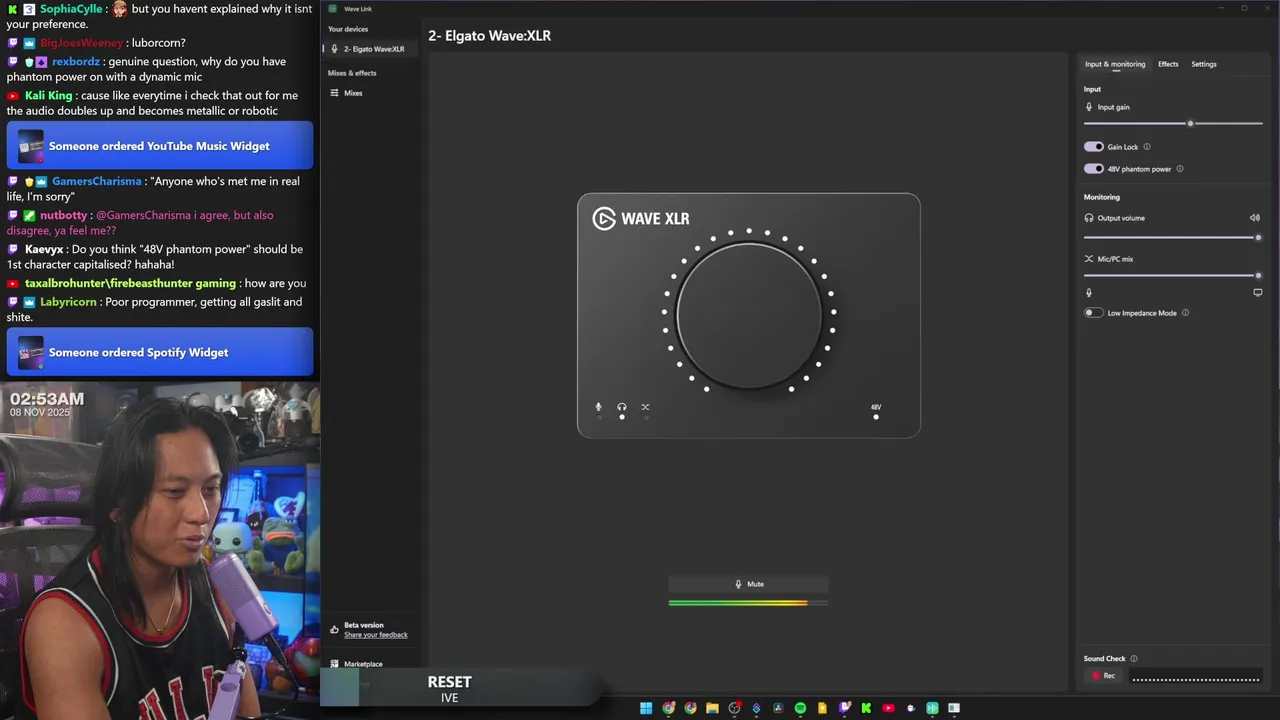The height and width of the screenshot is (720, 1280).
Task: Click the input level meter under Mute
Action: [748, 603]
